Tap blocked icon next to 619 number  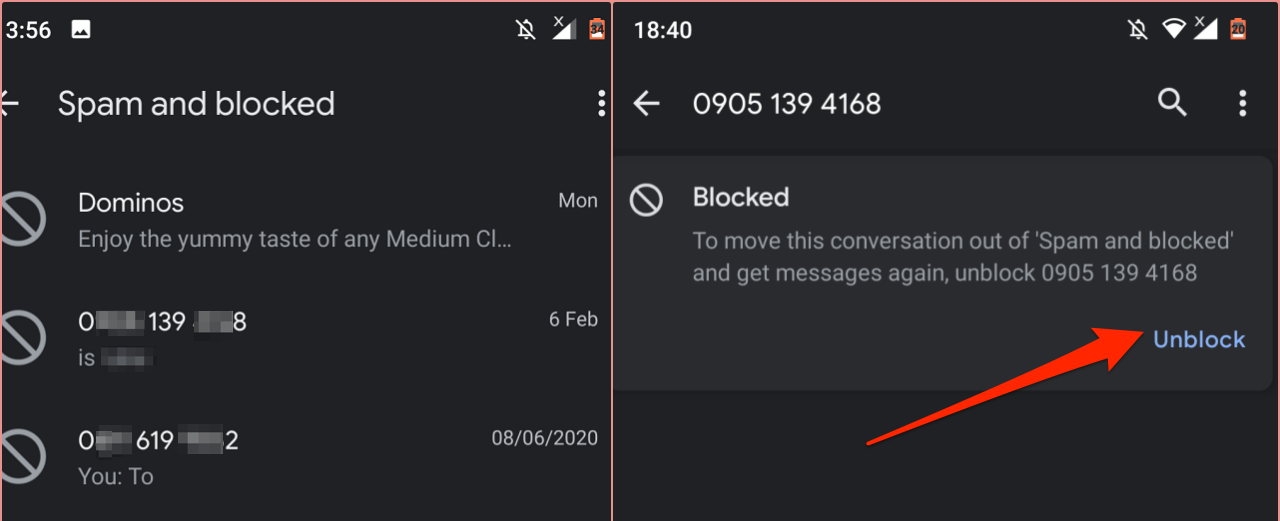[22, 456]
